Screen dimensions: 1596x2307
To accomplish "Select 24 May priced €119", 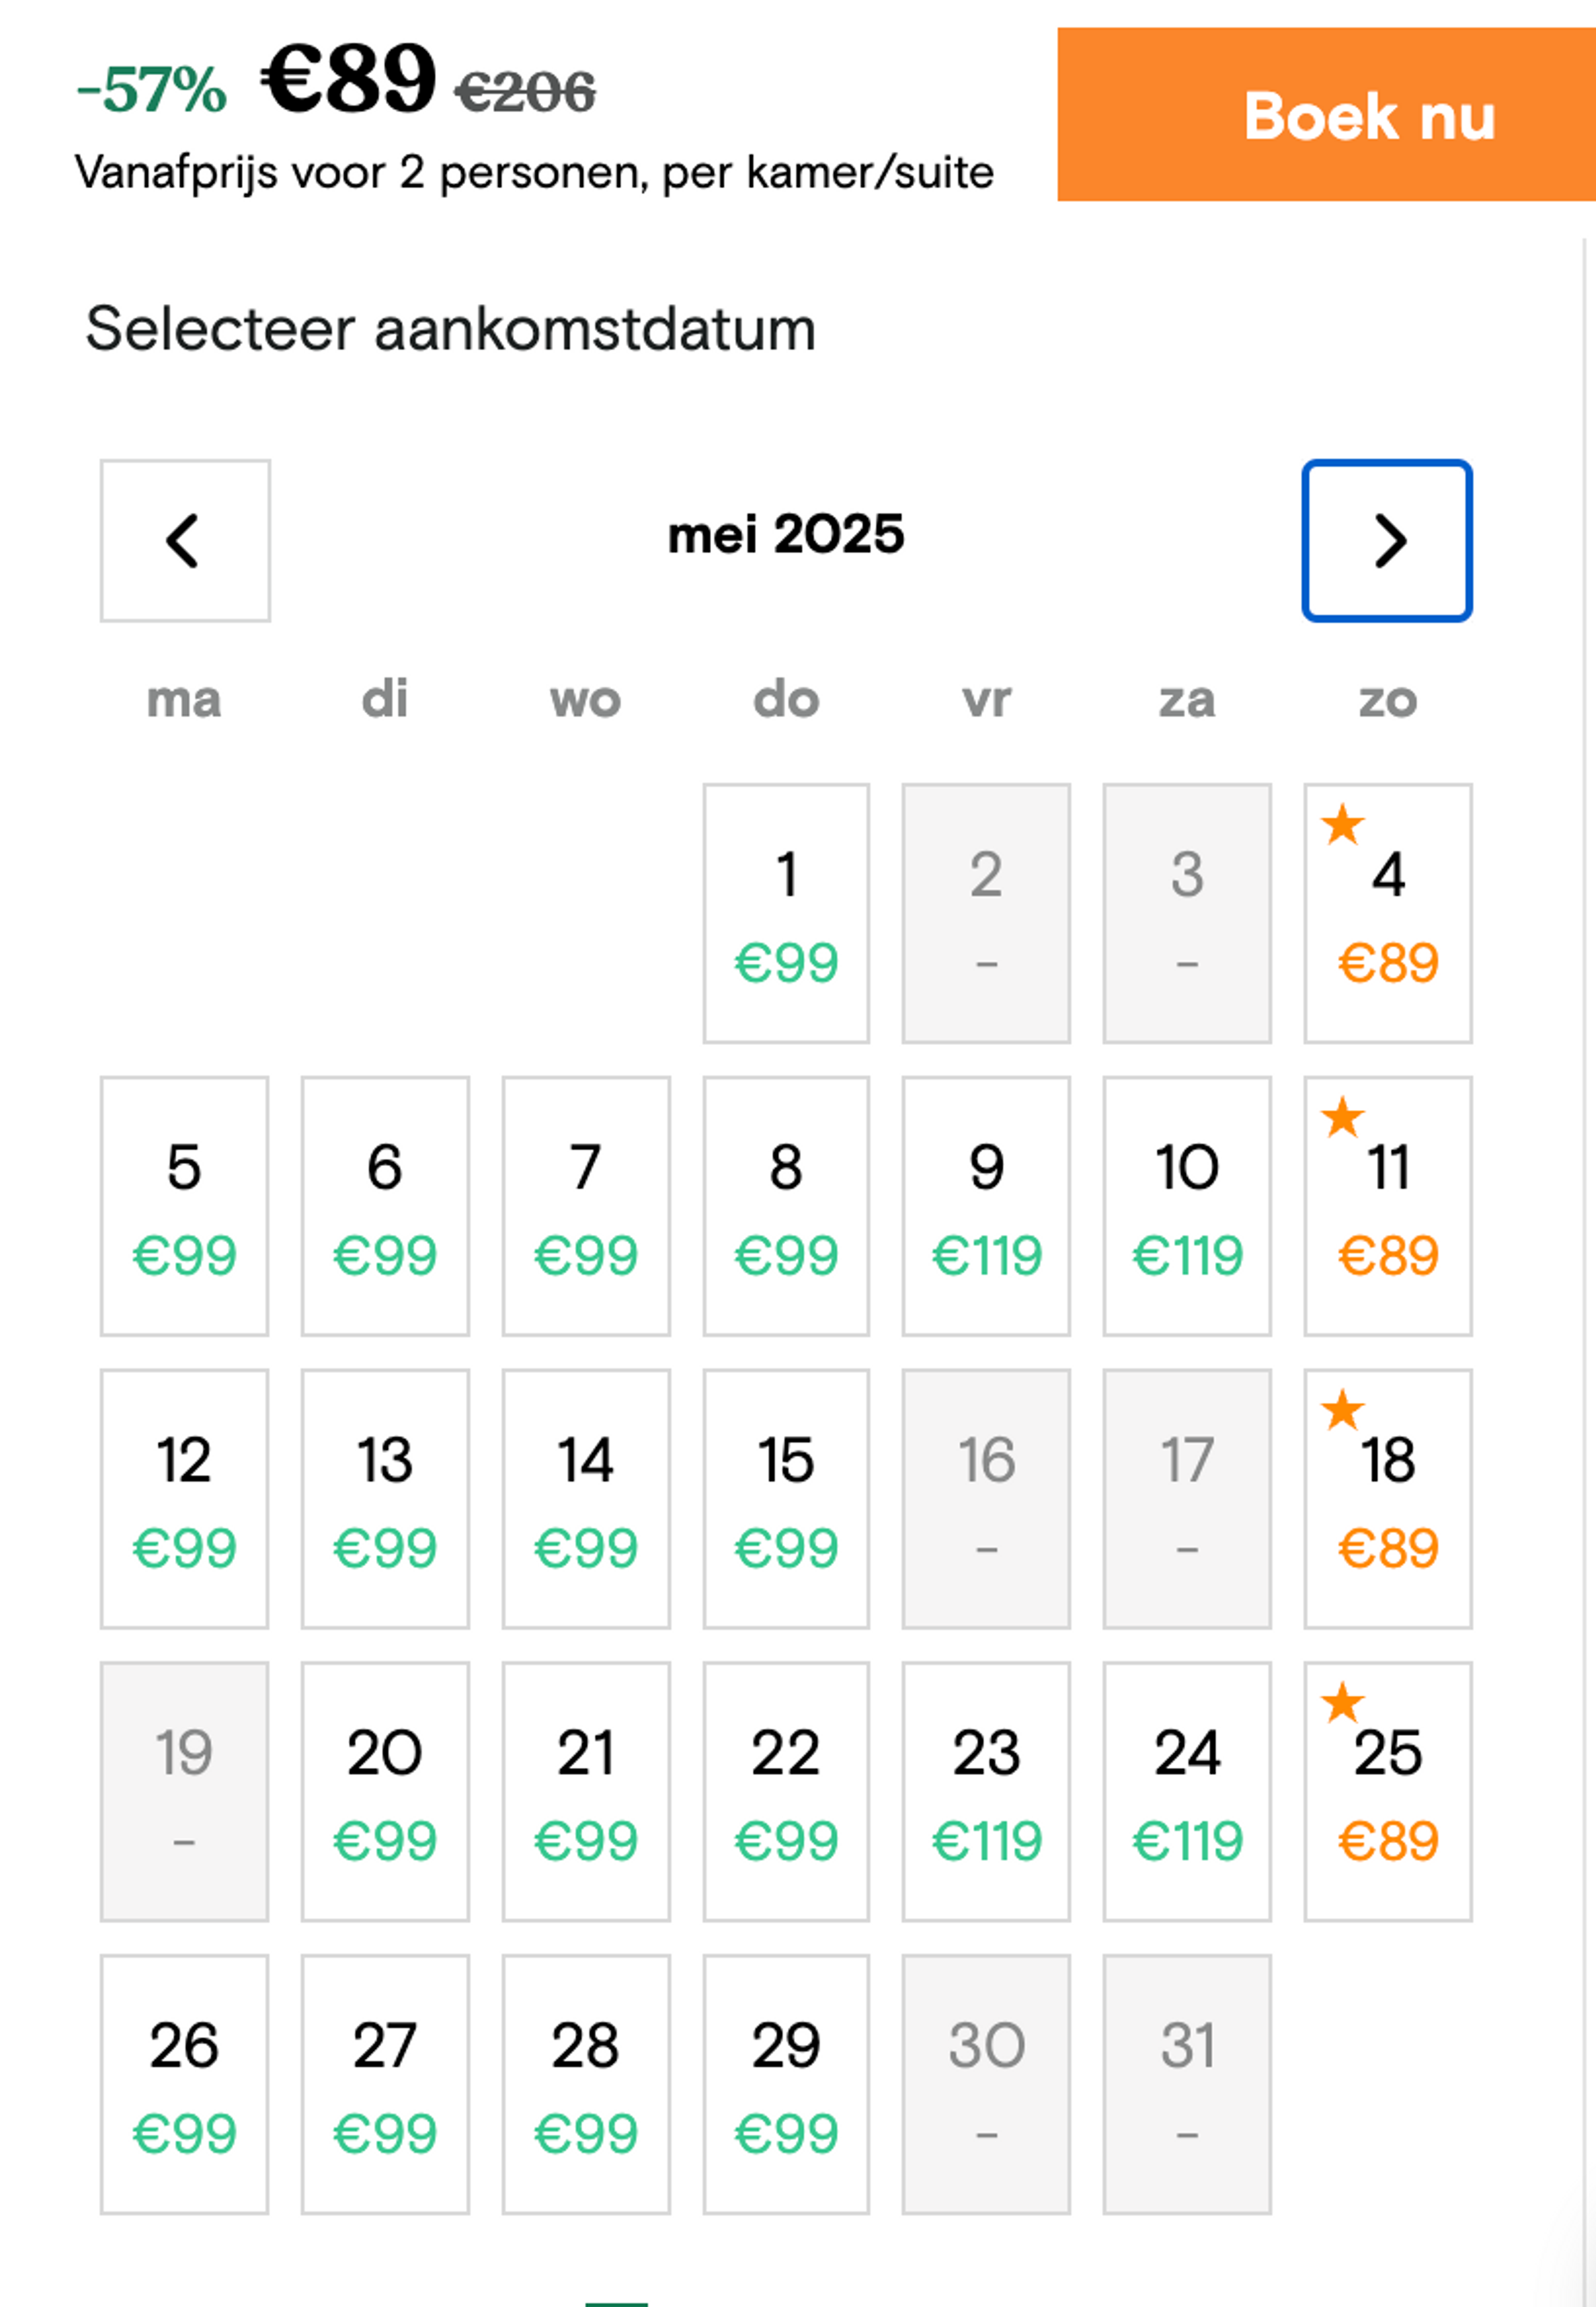I will 1187,1792.
